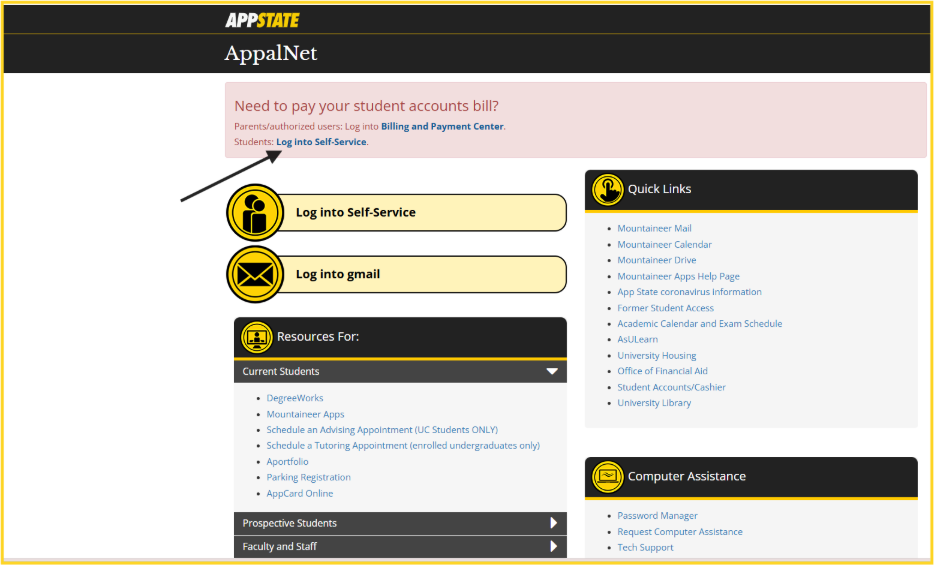
Task: Select the Prospective Students accordion header
Action: coord(400,523)
